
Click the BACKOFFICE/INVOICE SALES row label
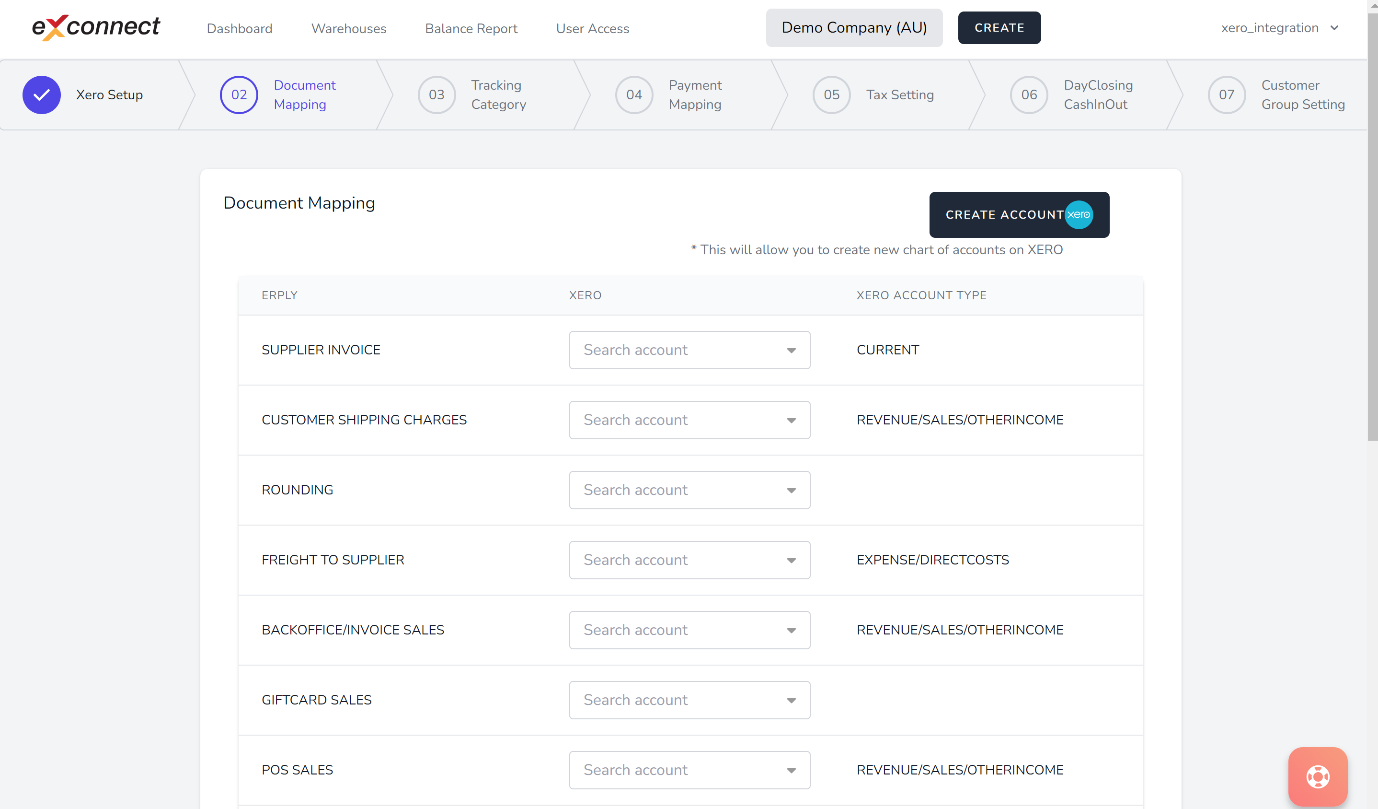tap(353, 630)
